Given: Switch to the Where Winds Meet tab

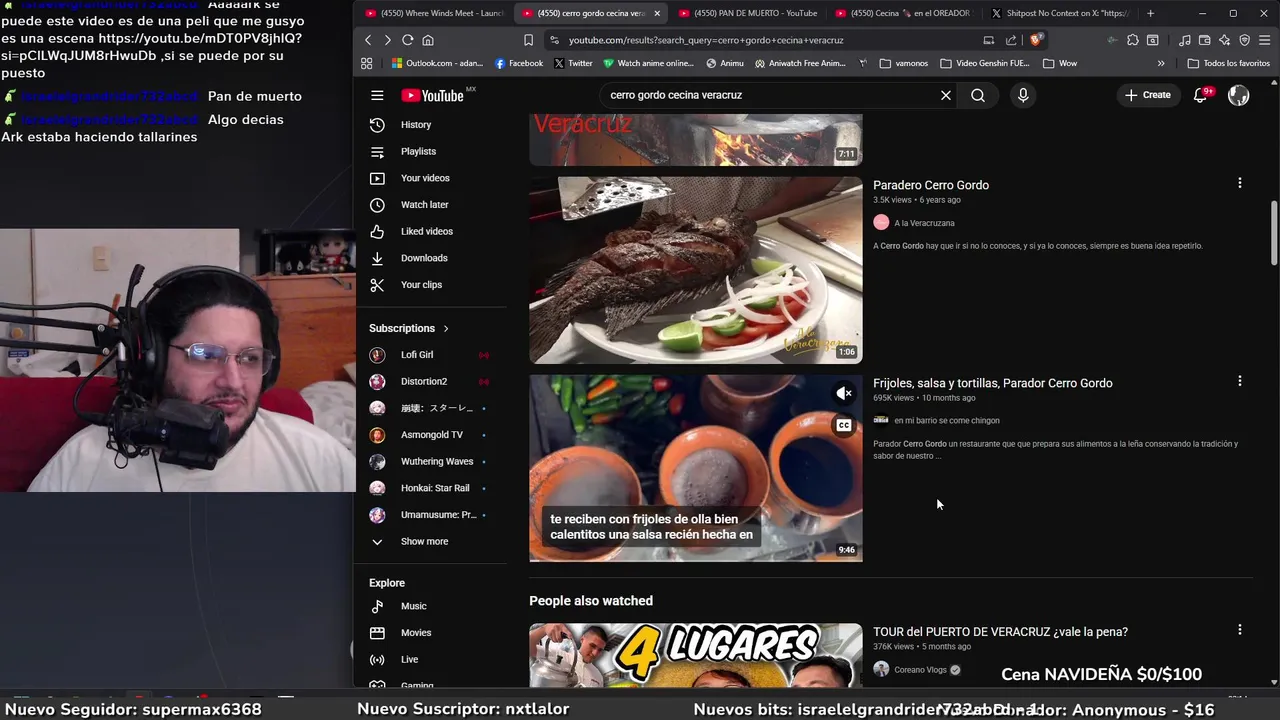Looking at the screenshot, I should [434, 13].
